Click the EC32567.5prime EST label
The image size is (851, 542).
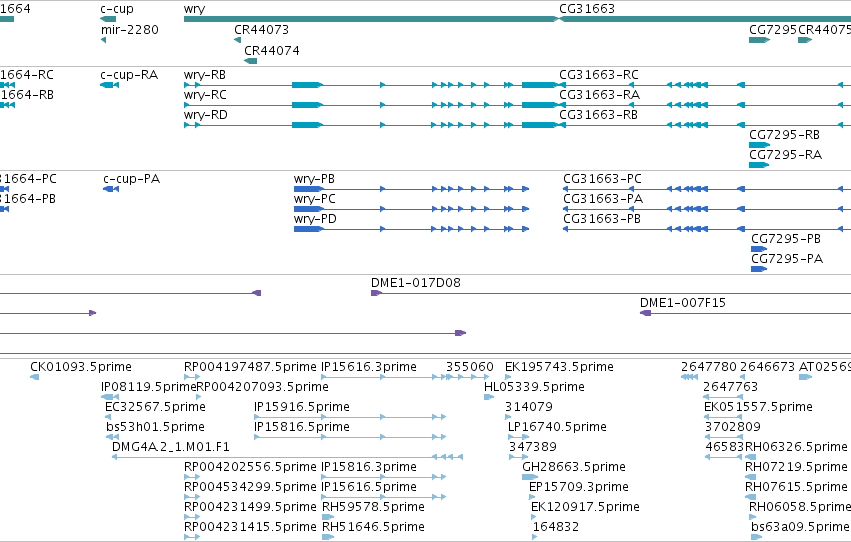click(x=155, y=407)
